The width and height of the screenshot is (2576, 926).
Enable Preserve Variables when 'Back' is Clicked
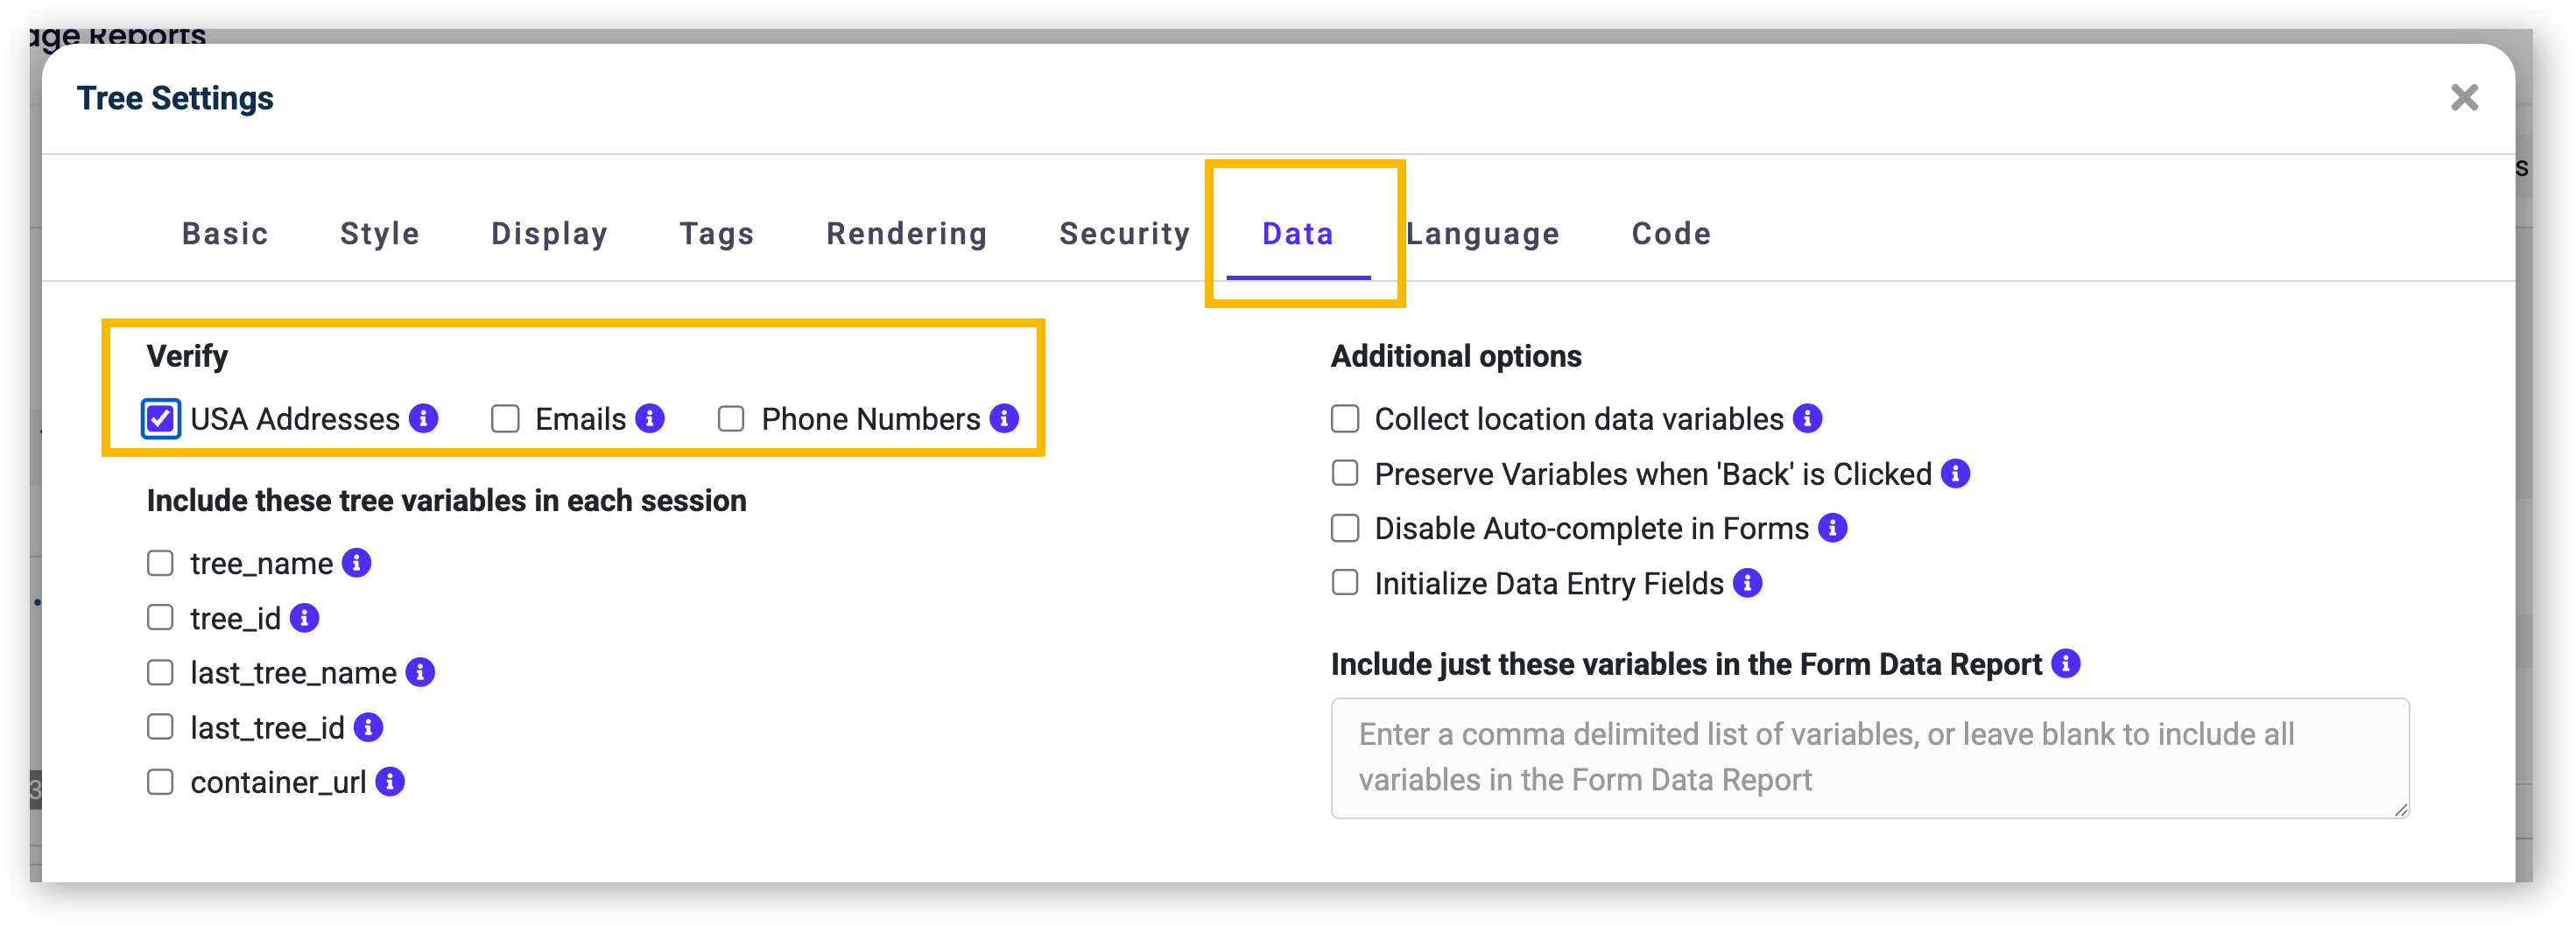click(1345, 473)
